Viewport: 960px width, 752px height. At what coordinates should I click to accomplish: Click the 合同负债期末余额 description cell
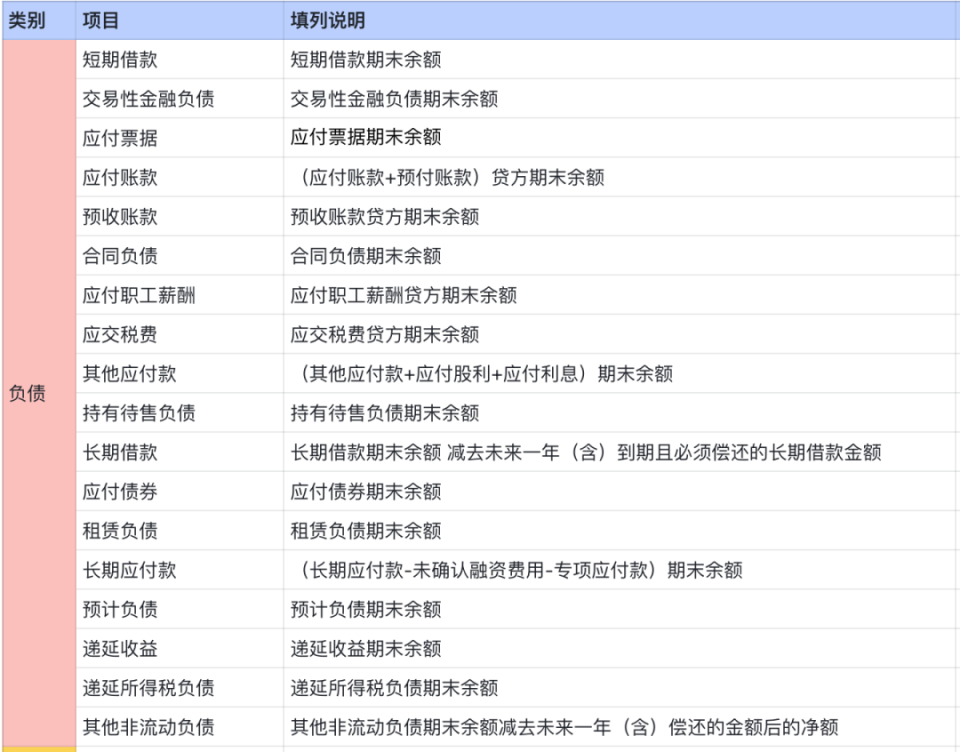(621, 255)
